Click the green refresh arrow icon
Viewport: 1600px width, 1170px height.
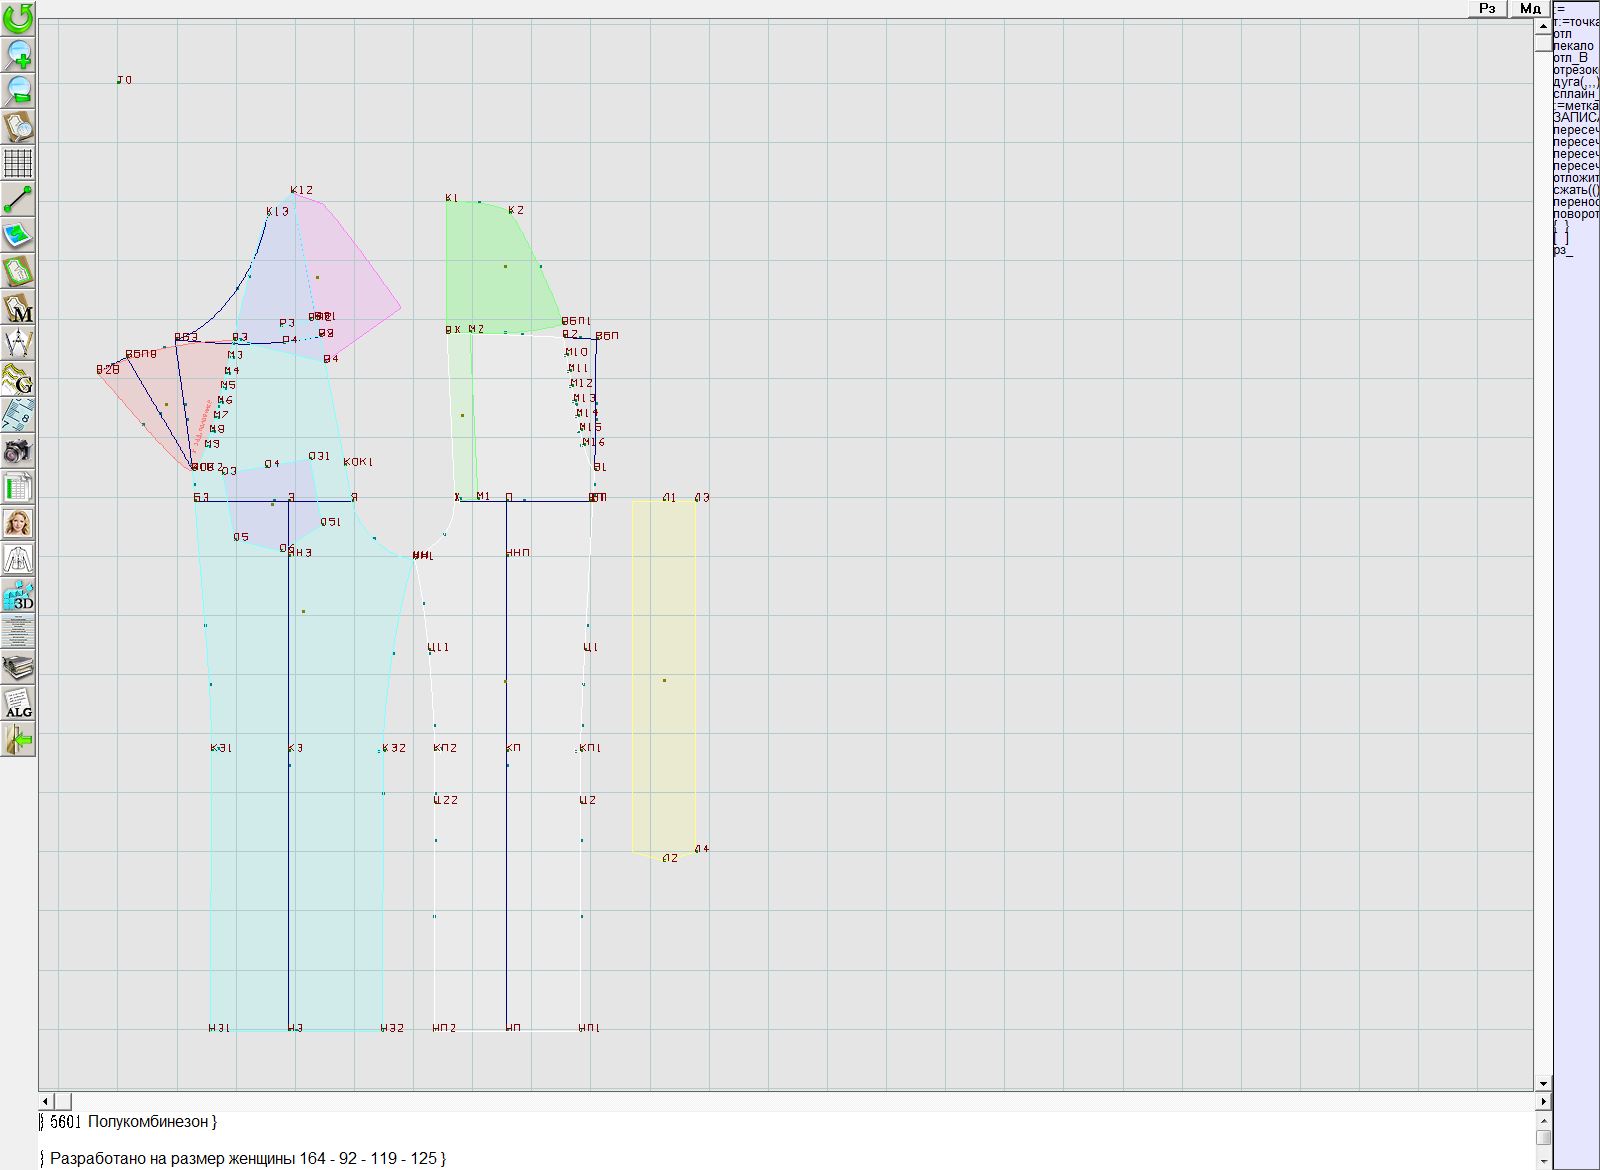pyautogui.click(x=18, y=18)
